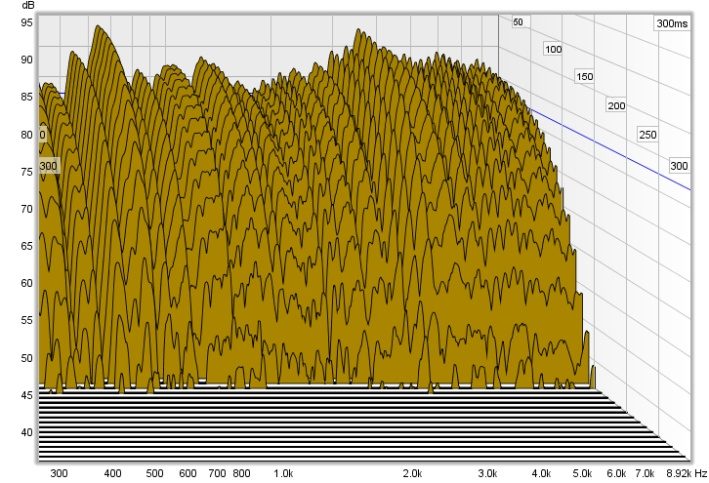Click the 5.0k frequency axis label

pos(582,474)
